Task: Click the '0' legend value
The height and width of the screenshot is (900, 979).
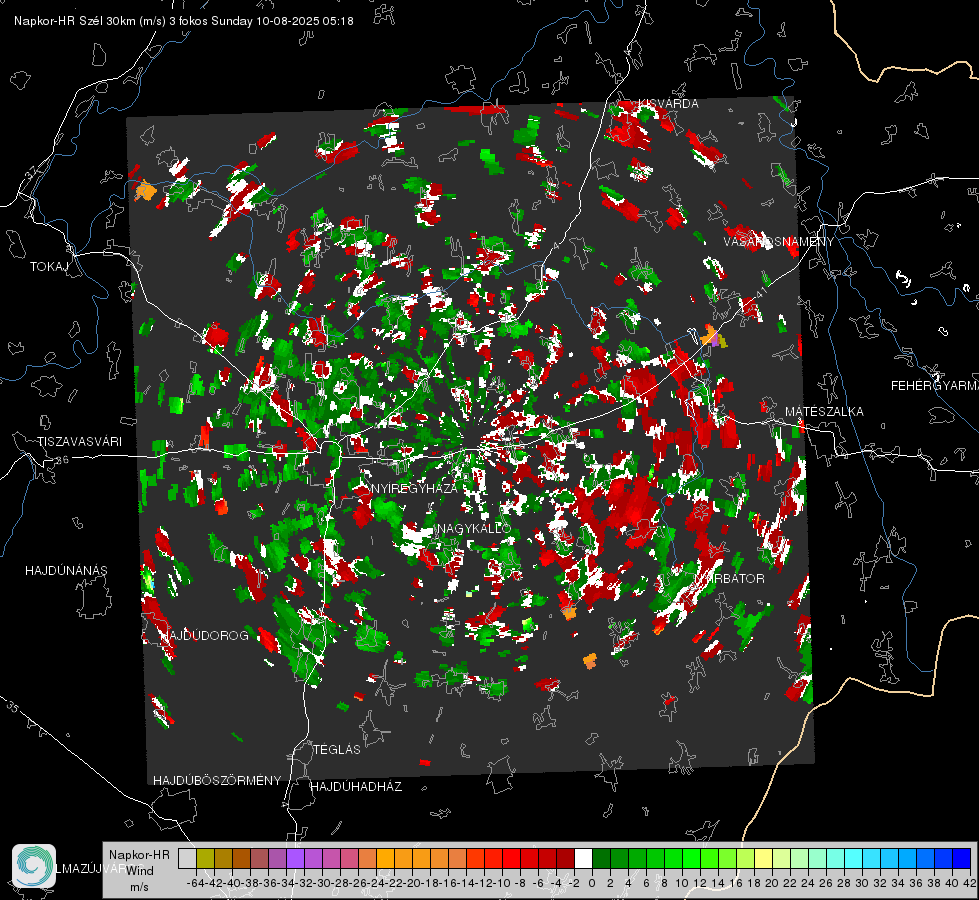Action: (x=592, y=883)
